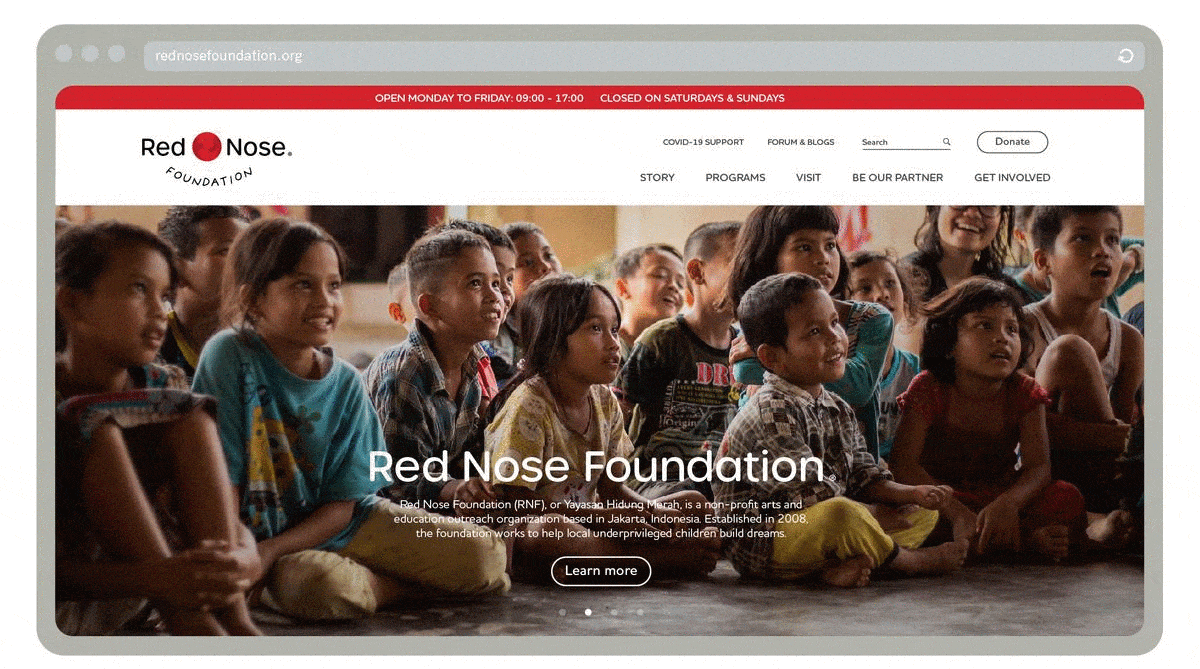
Task: Select the active second carousel dot
Action: (588, 612)
